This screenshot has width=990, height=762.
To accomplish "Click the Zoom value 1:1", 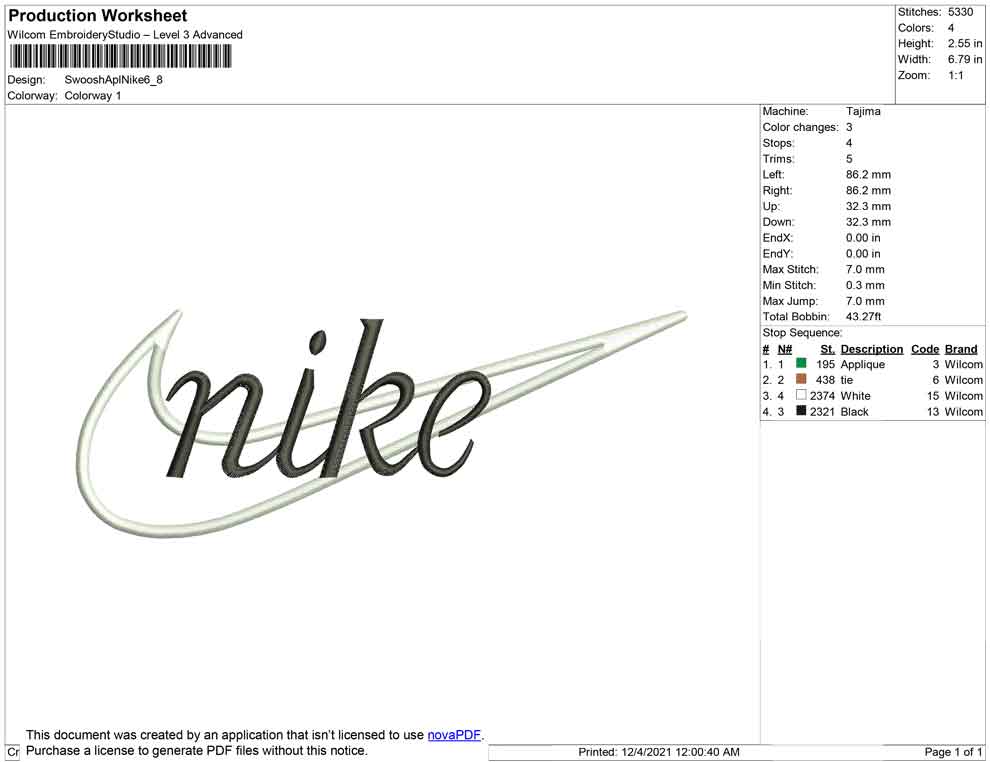I will coord(956,75).
